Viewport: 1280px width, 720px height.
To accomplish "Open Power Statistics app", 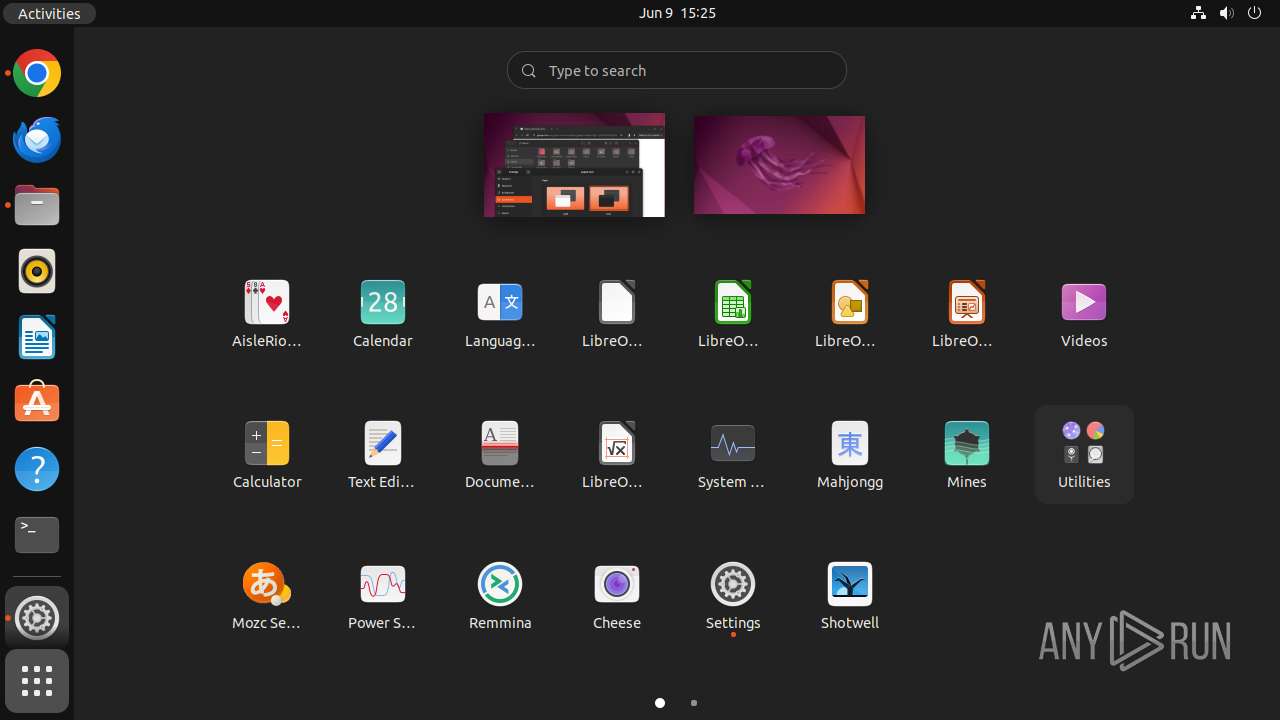I will coord(383,596).
